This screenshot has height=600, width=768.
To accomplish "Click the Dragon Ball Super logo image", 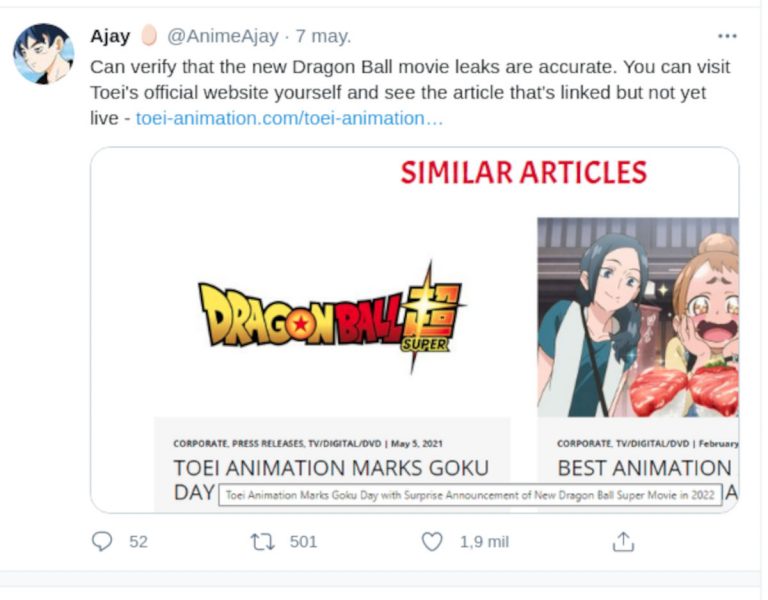I will 331,317.
